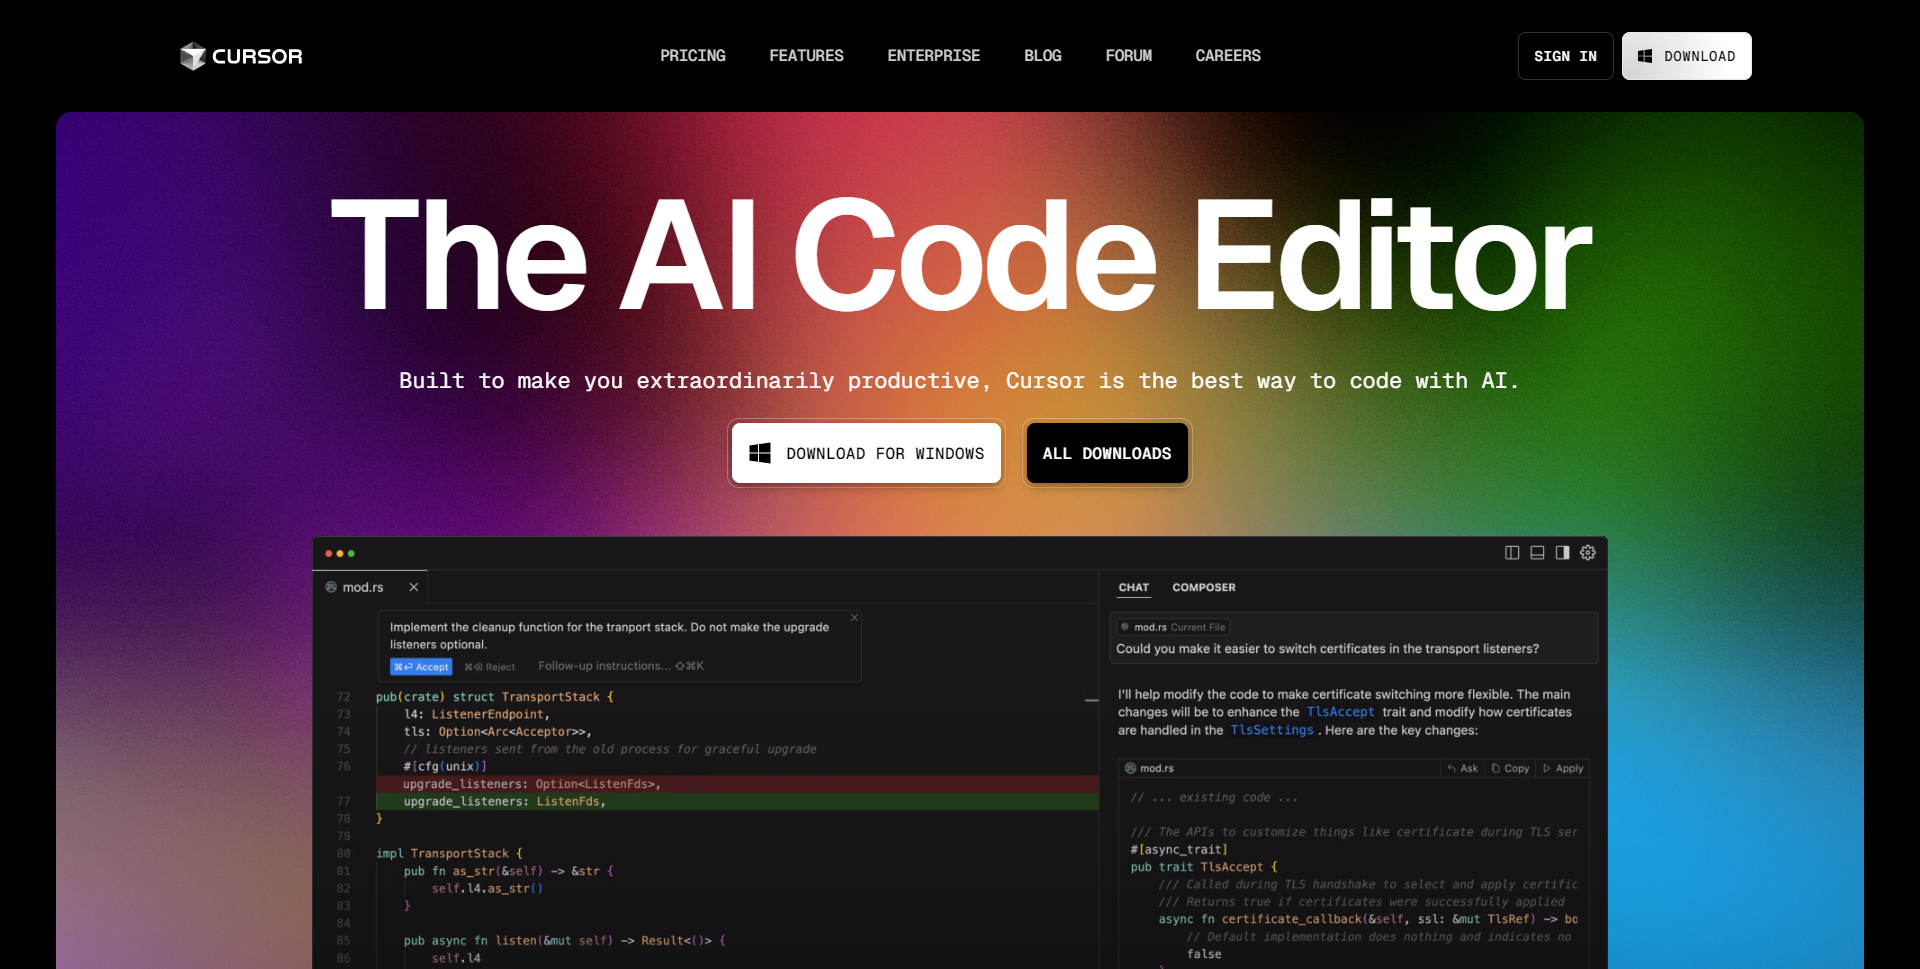Viewport: 1920px width, 969px height.
Task: Click the Follow-up instructions field
Action: point(621,666)
